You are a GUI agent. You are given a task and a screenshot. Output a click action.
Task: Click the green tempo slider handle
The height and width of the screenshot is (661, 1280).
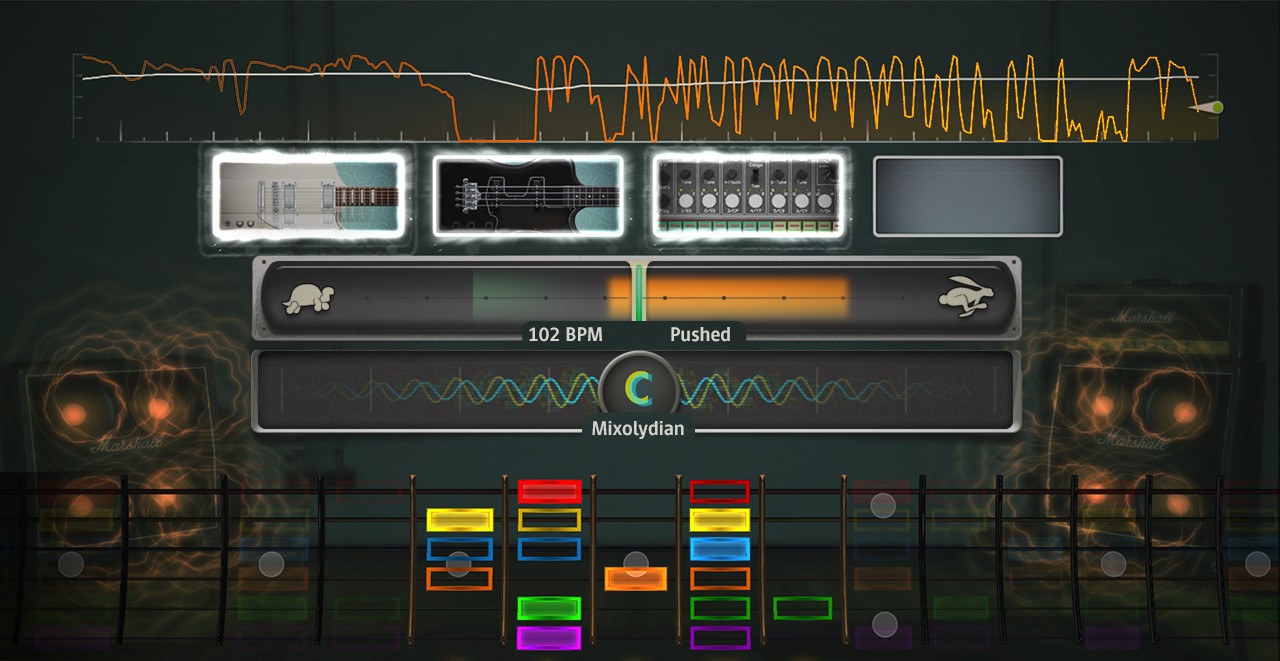(x=637, y=292)
